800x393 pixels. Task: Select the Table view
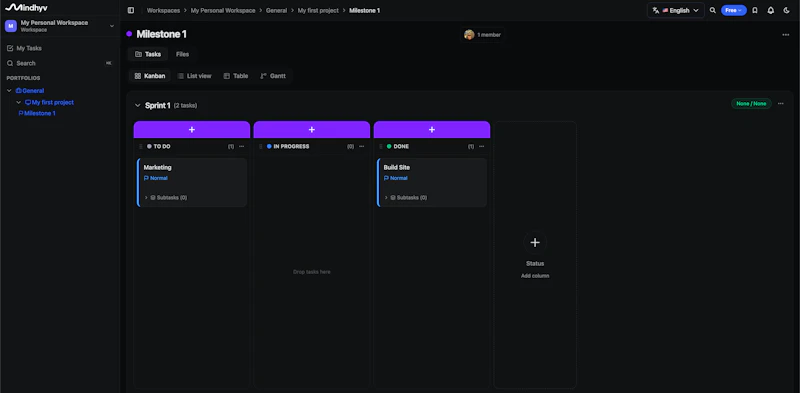236,76
